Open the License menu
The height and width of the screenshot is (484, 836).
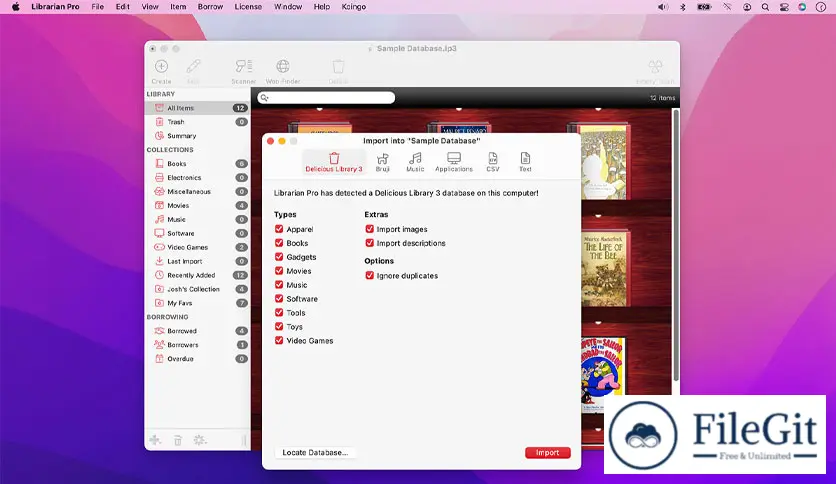point(248,7)
